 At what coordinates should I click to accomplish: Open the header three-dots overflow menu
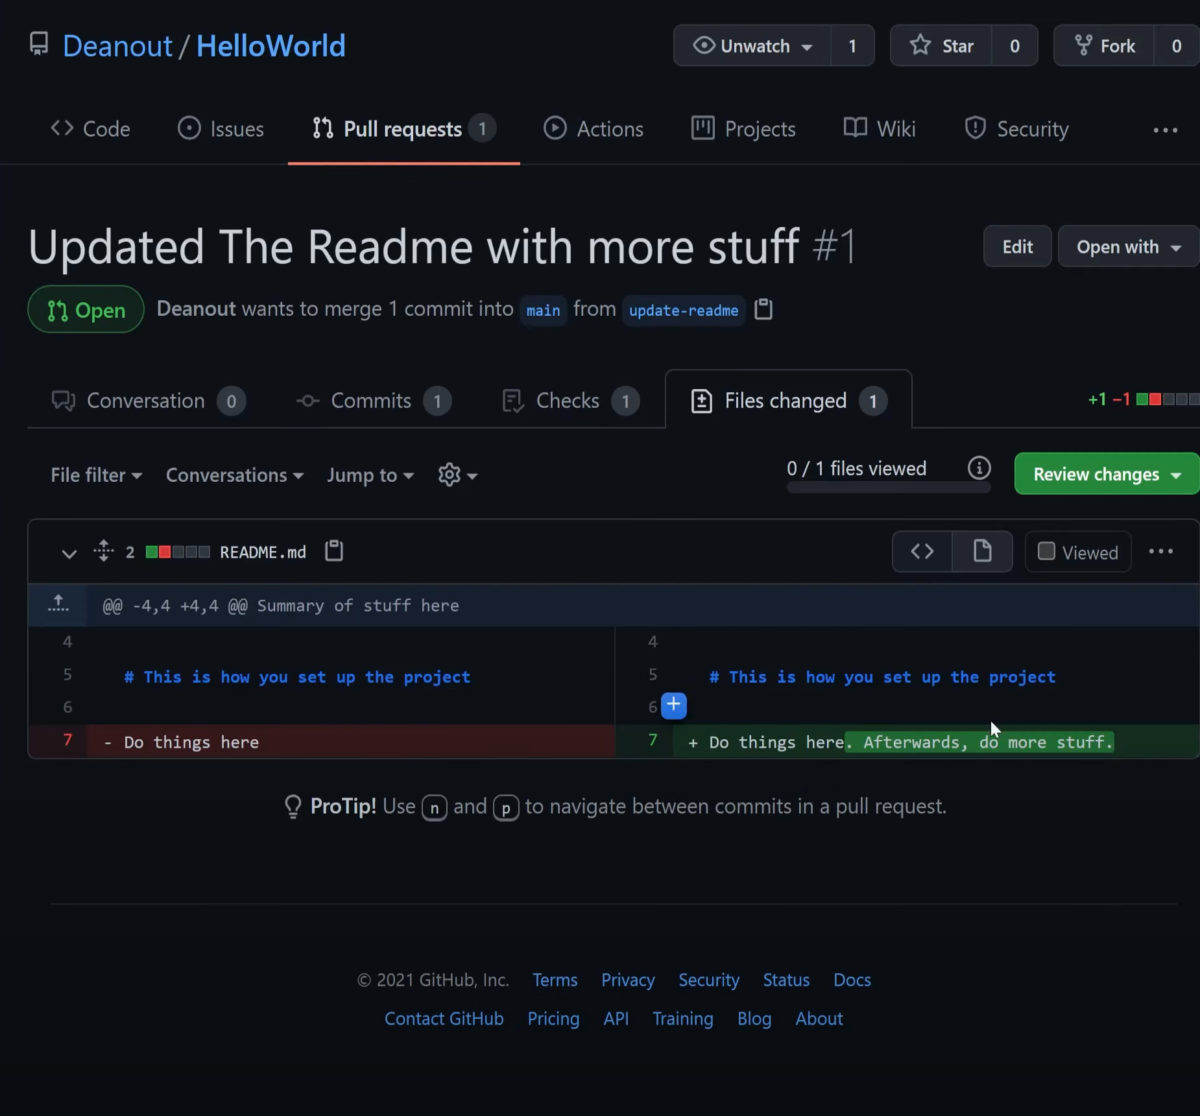(x=1165, y=130)
